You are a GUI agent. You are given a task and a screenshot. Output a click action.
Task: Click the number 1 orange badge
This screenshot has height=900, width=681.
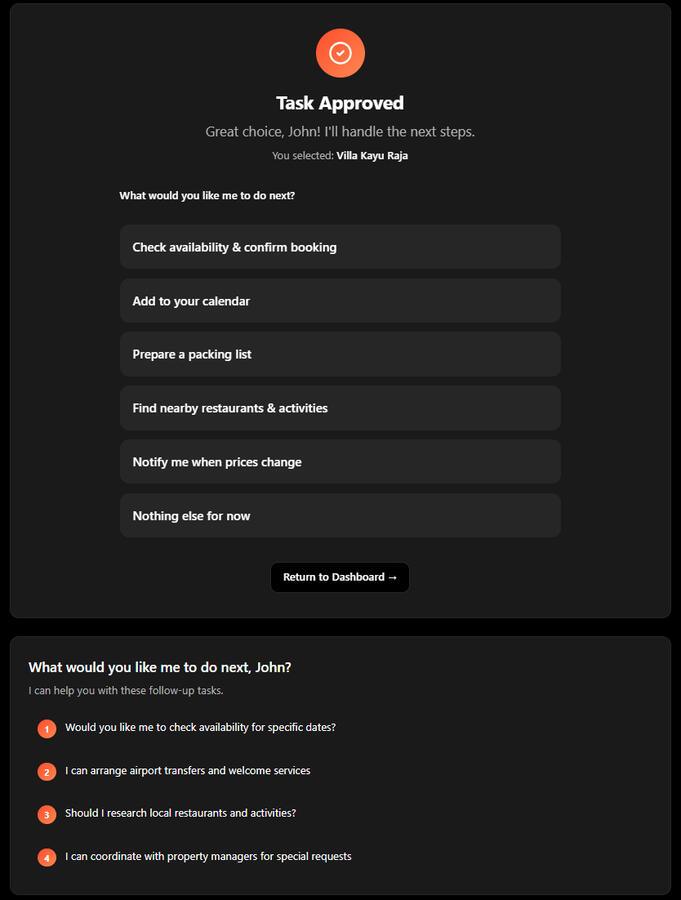47,729
